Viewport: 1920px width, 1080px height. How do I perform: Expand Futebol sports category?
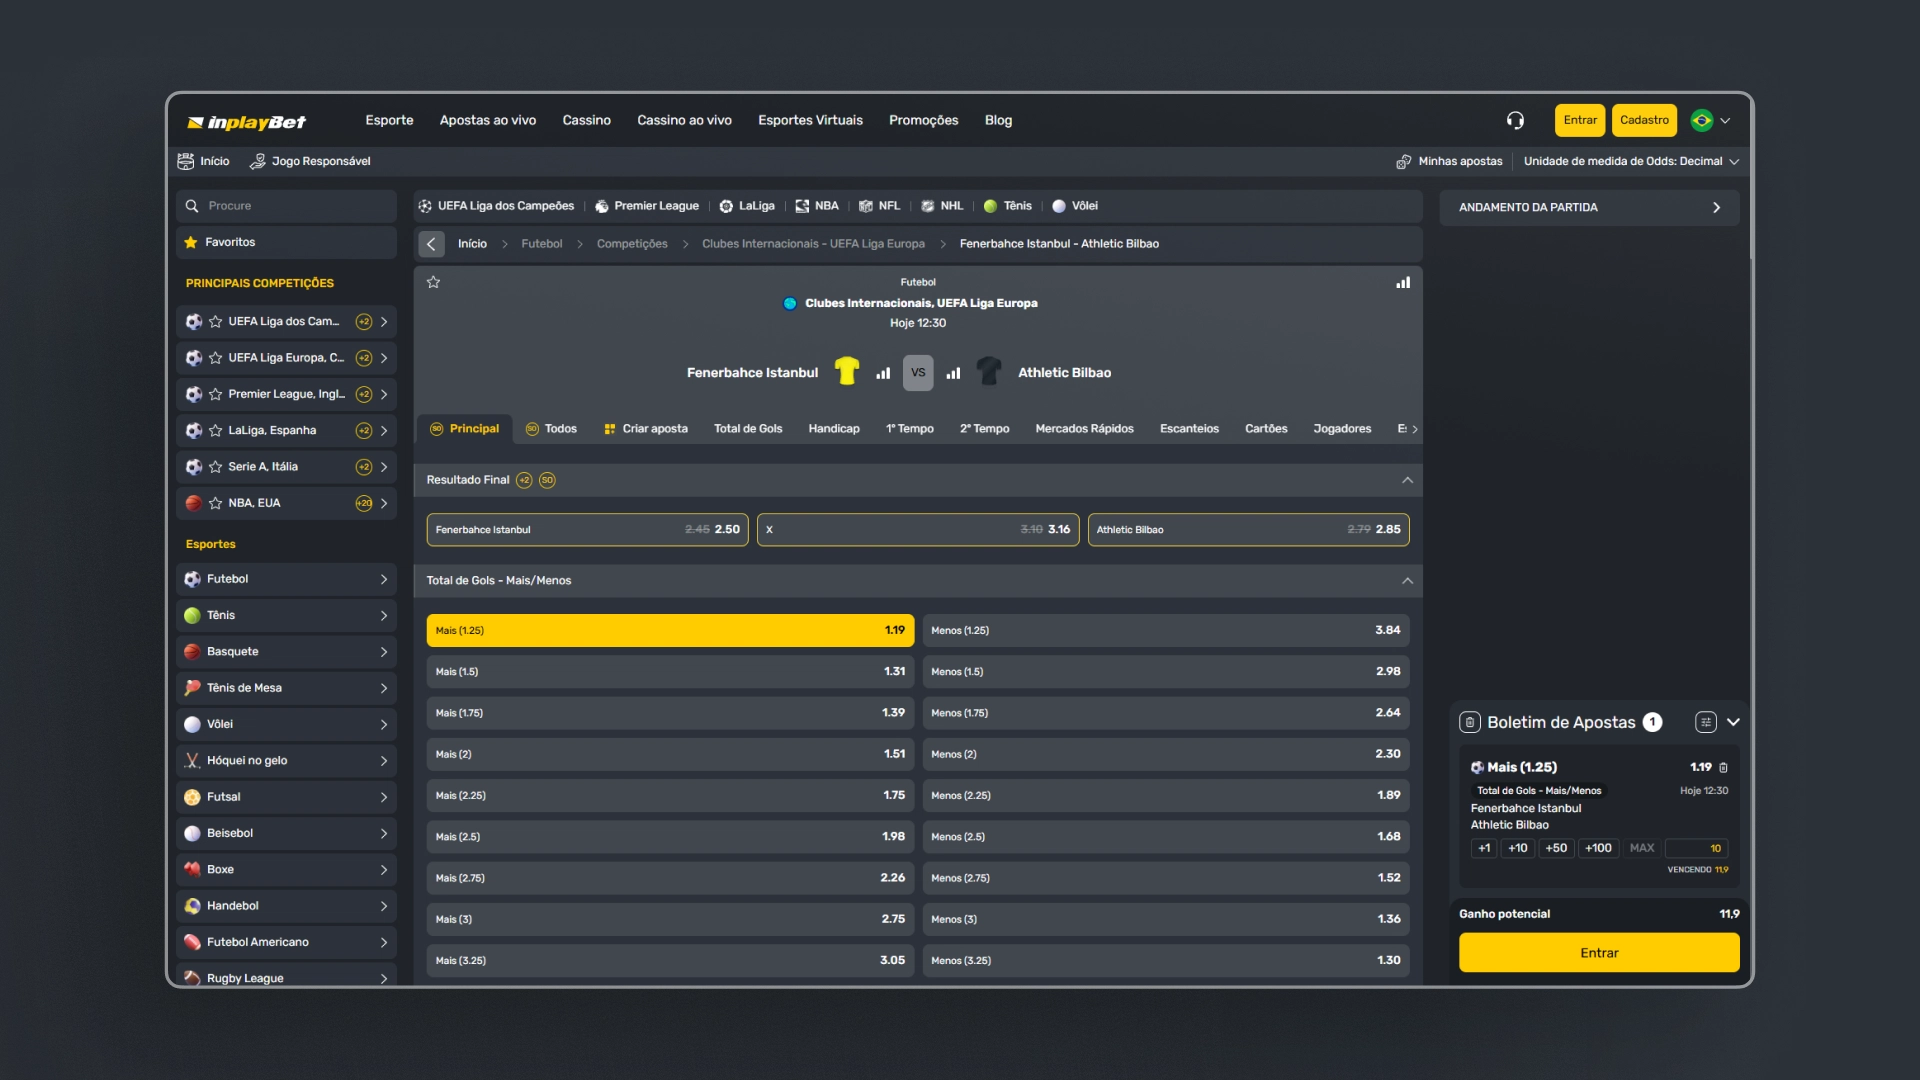pos(287,579)
